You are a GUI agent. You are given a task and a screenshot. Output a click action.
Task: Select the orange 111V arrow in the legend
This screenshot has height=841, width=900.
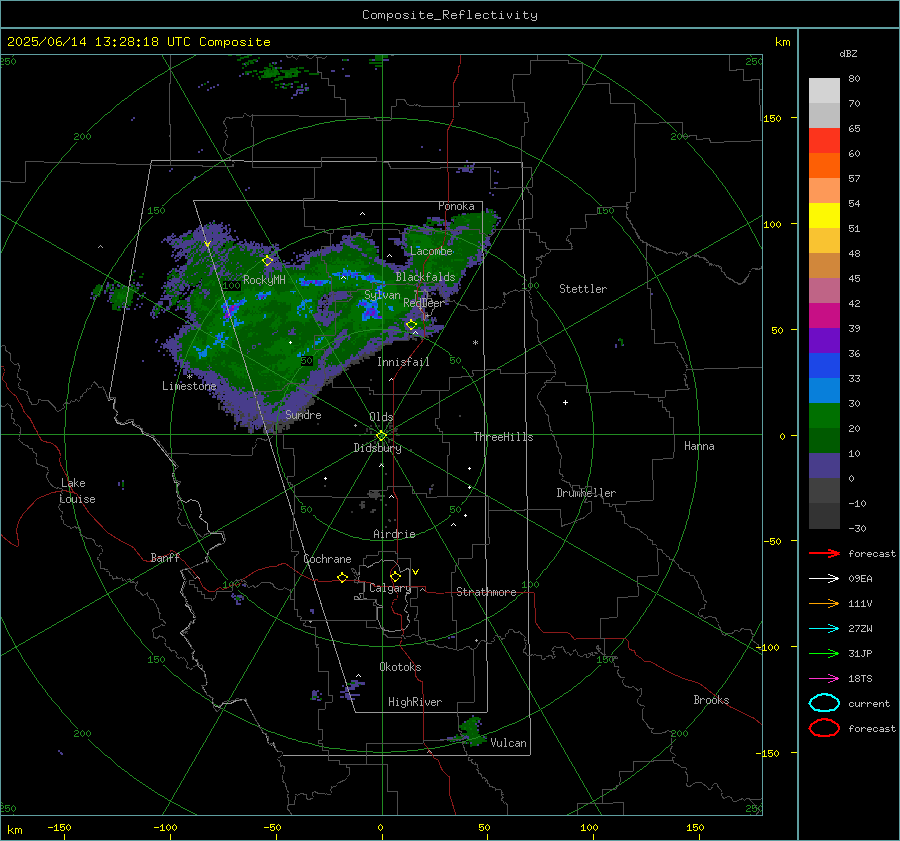[824, 603]
